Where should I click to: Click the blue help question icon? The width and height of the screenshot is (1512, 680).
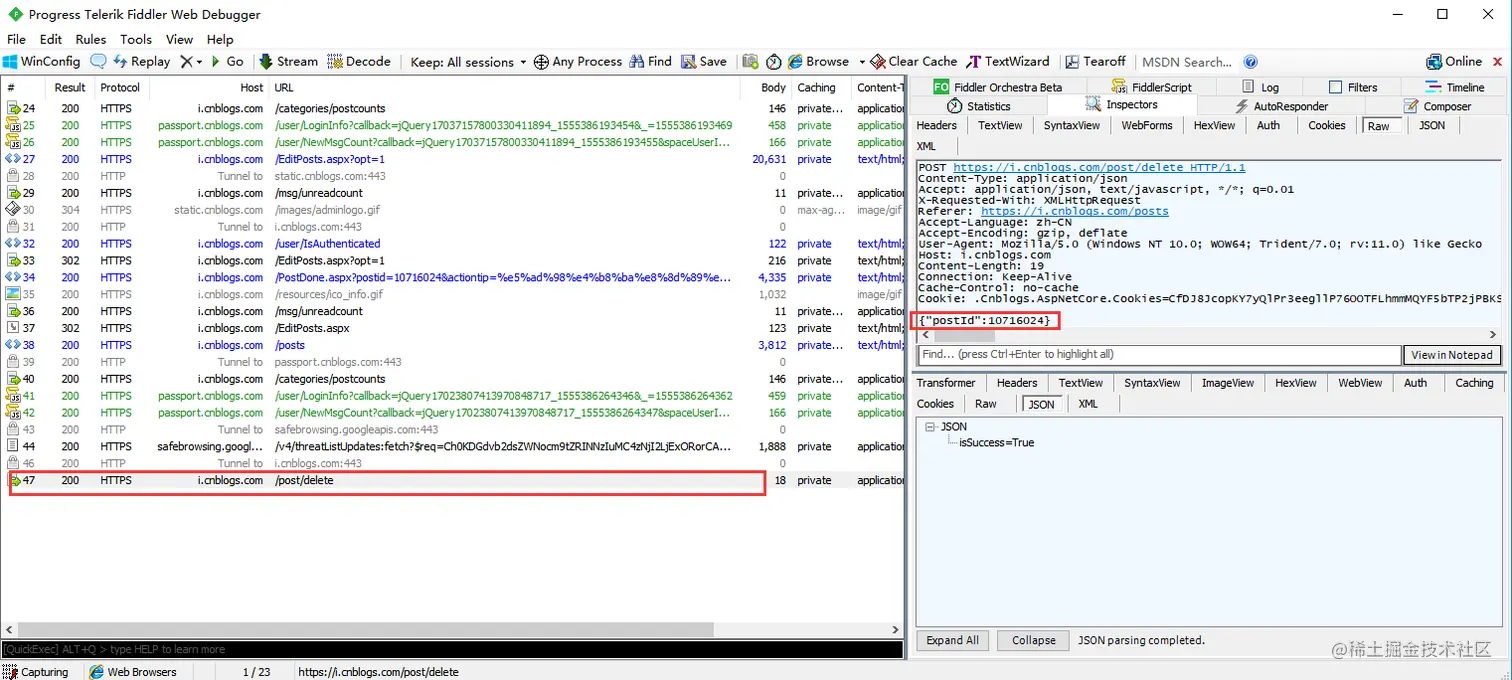[1250, 62]
